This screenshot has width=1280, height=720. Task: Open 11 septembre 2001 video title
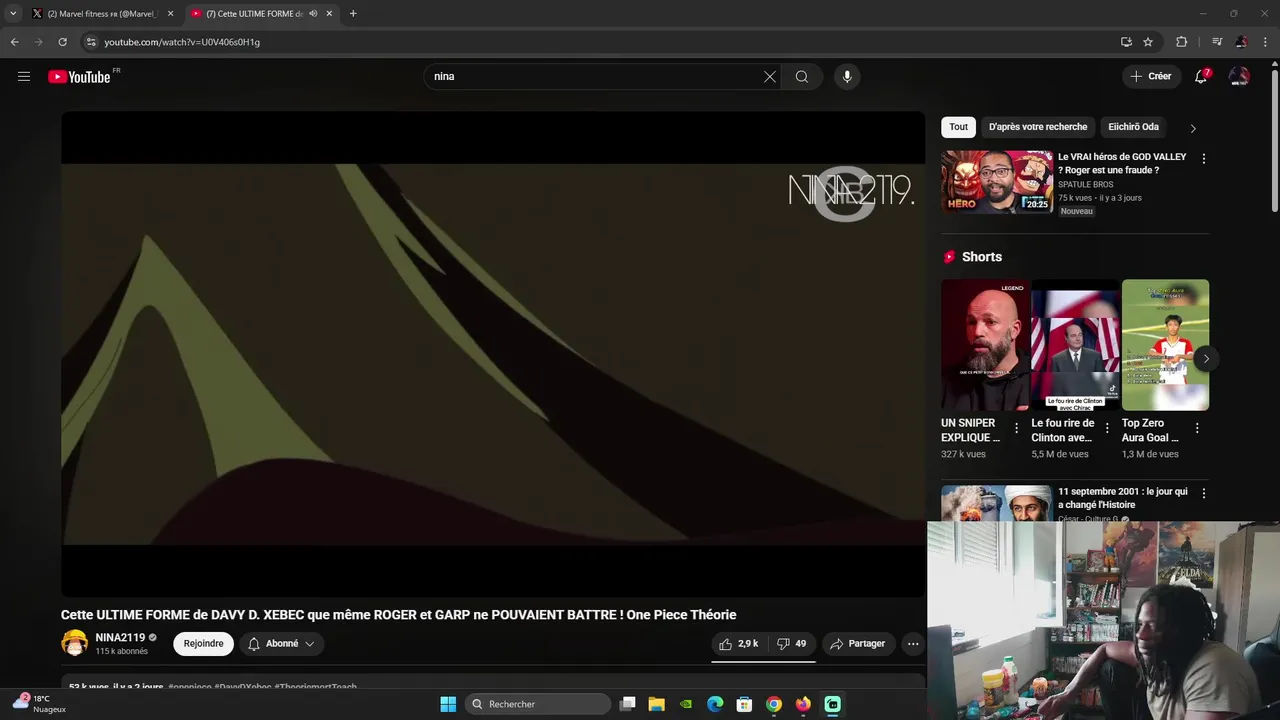coord(1123,498)
